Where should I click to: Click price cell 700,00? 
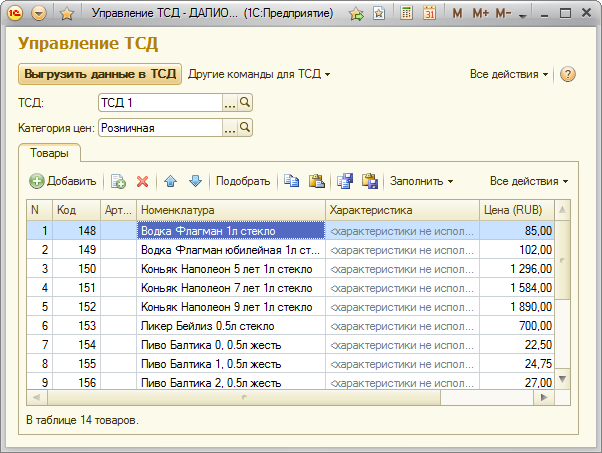(517, 326)
